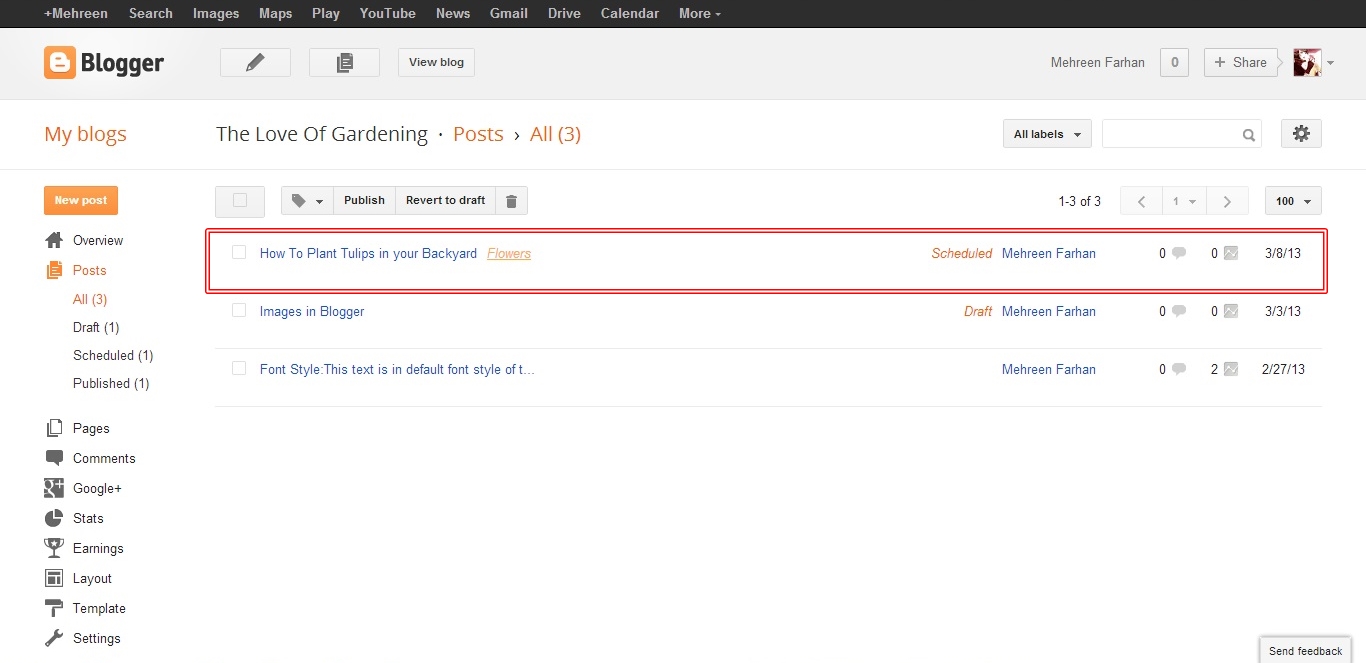This screenshot has height=663, width=1366.
Task: Click My blogs heading link
Action: pyautogui.click(x=85, y=134)
